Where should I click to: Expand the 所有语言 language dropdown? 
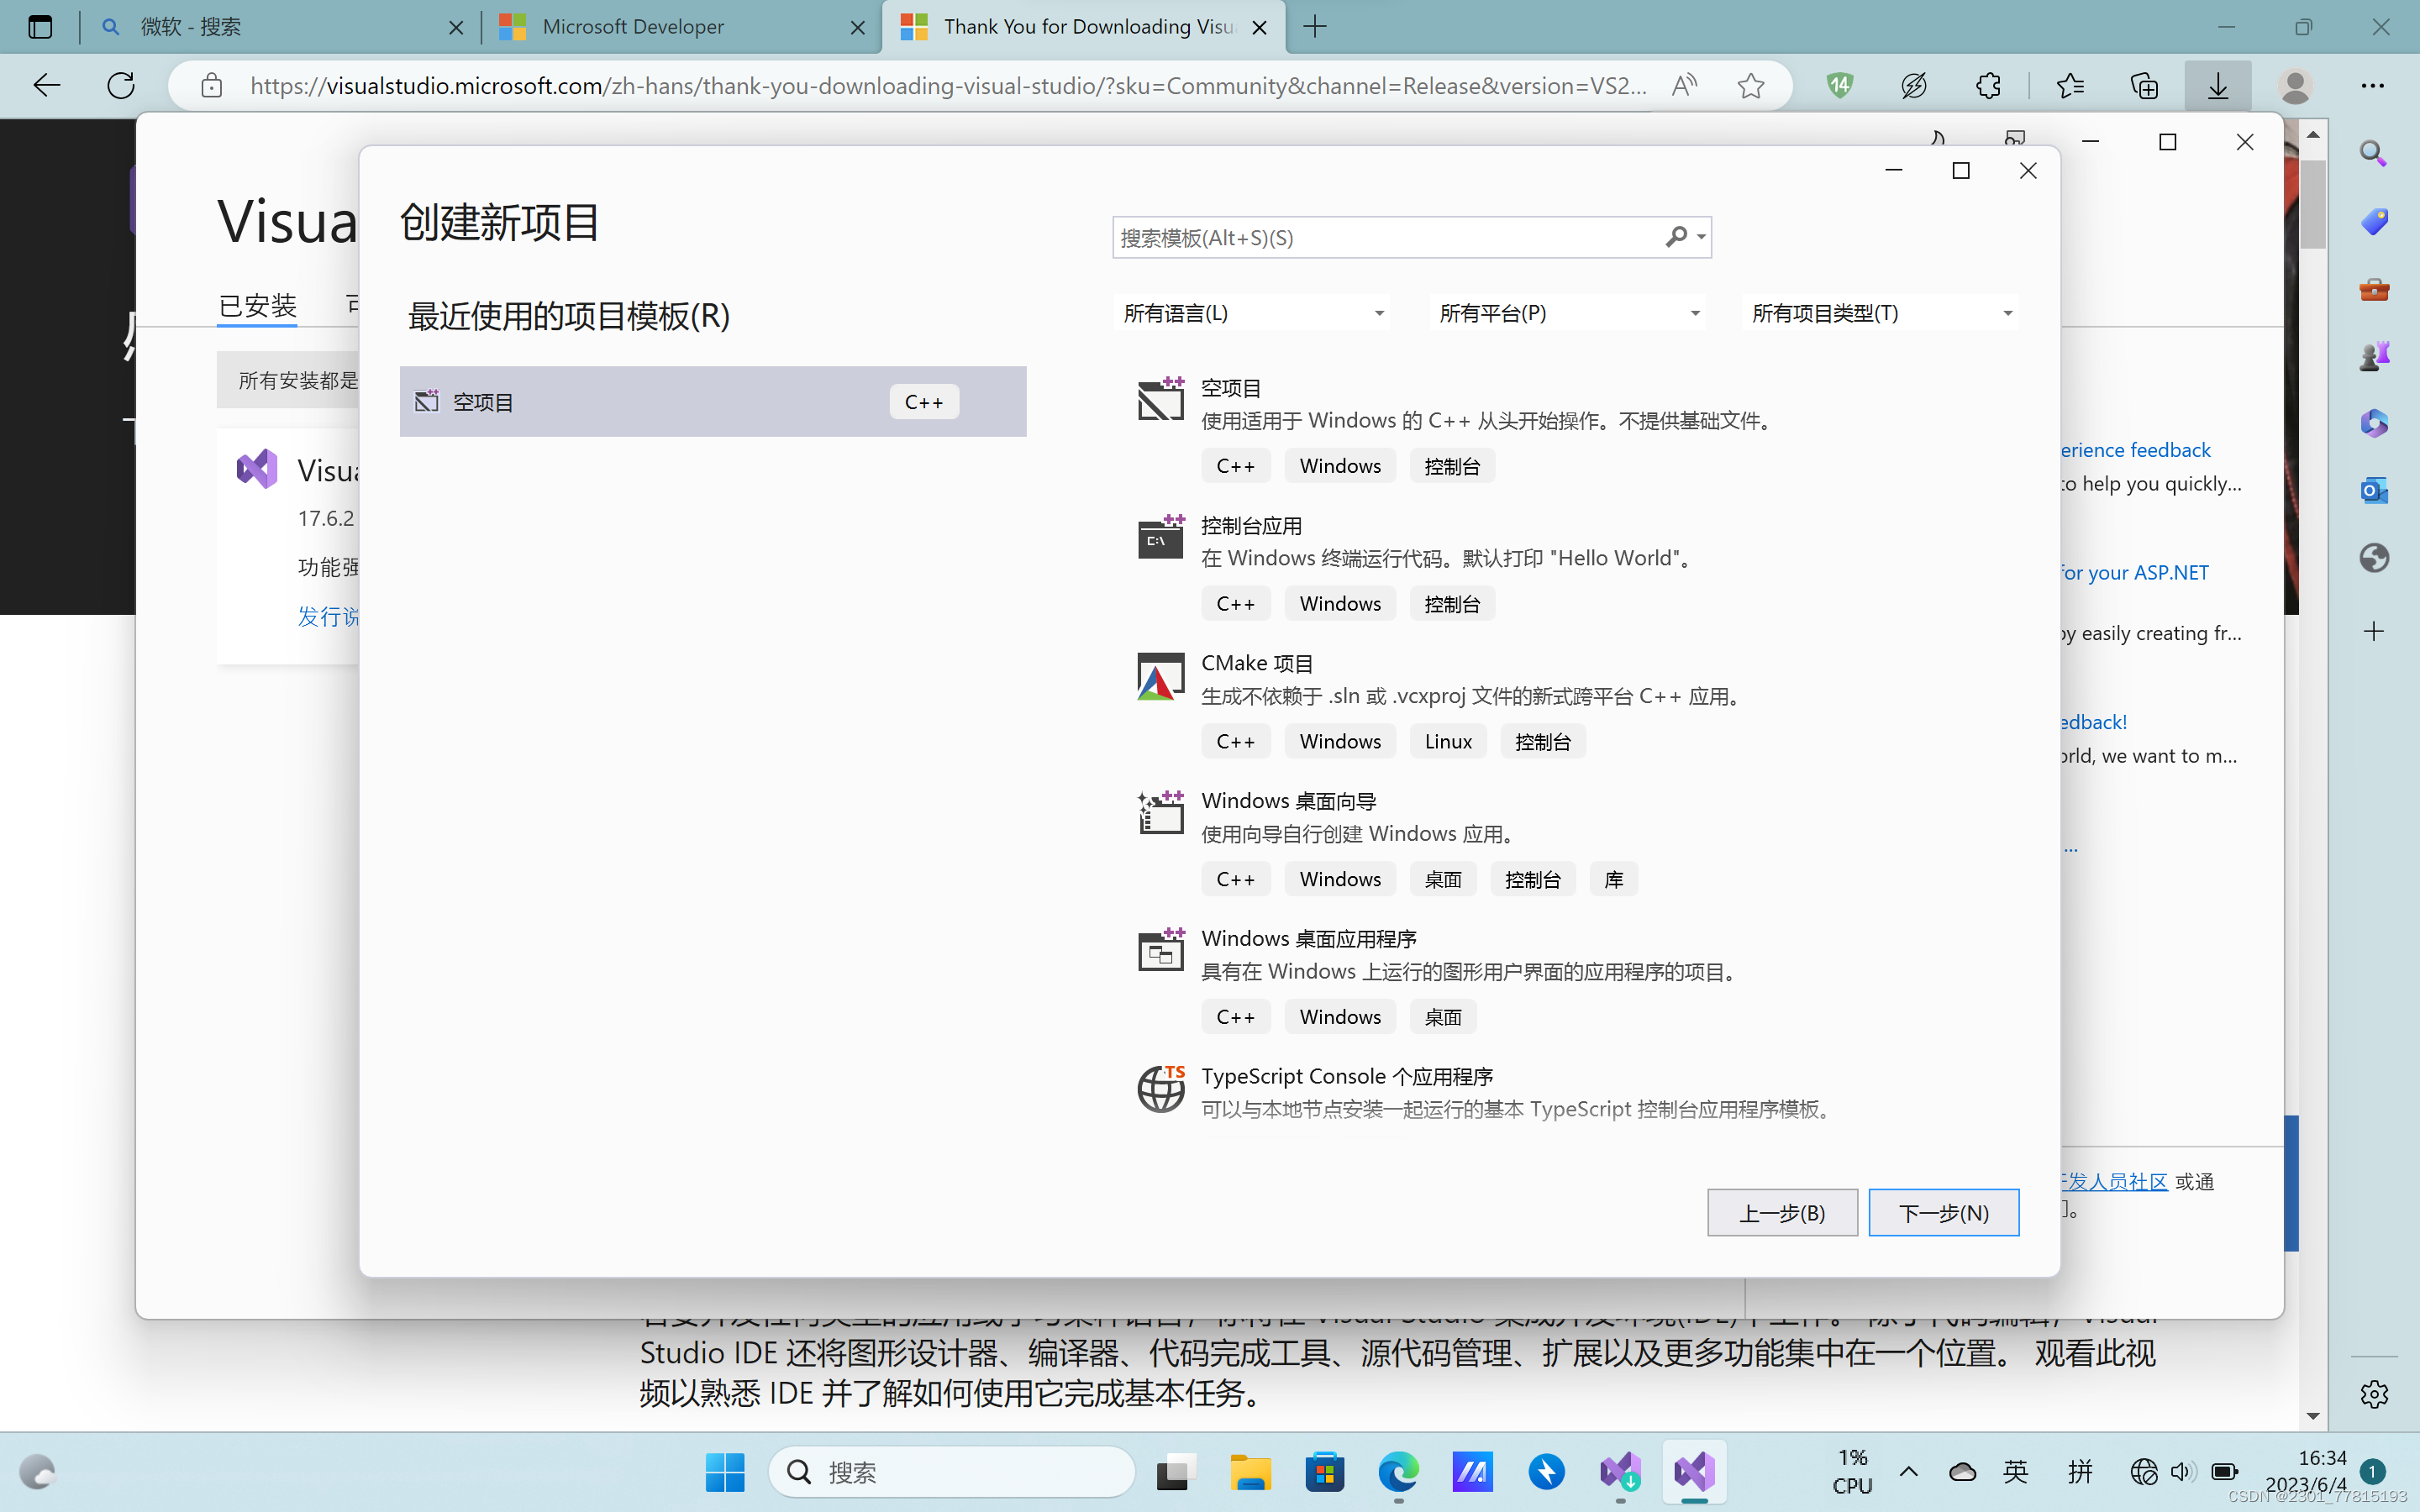click(1252, 313)
